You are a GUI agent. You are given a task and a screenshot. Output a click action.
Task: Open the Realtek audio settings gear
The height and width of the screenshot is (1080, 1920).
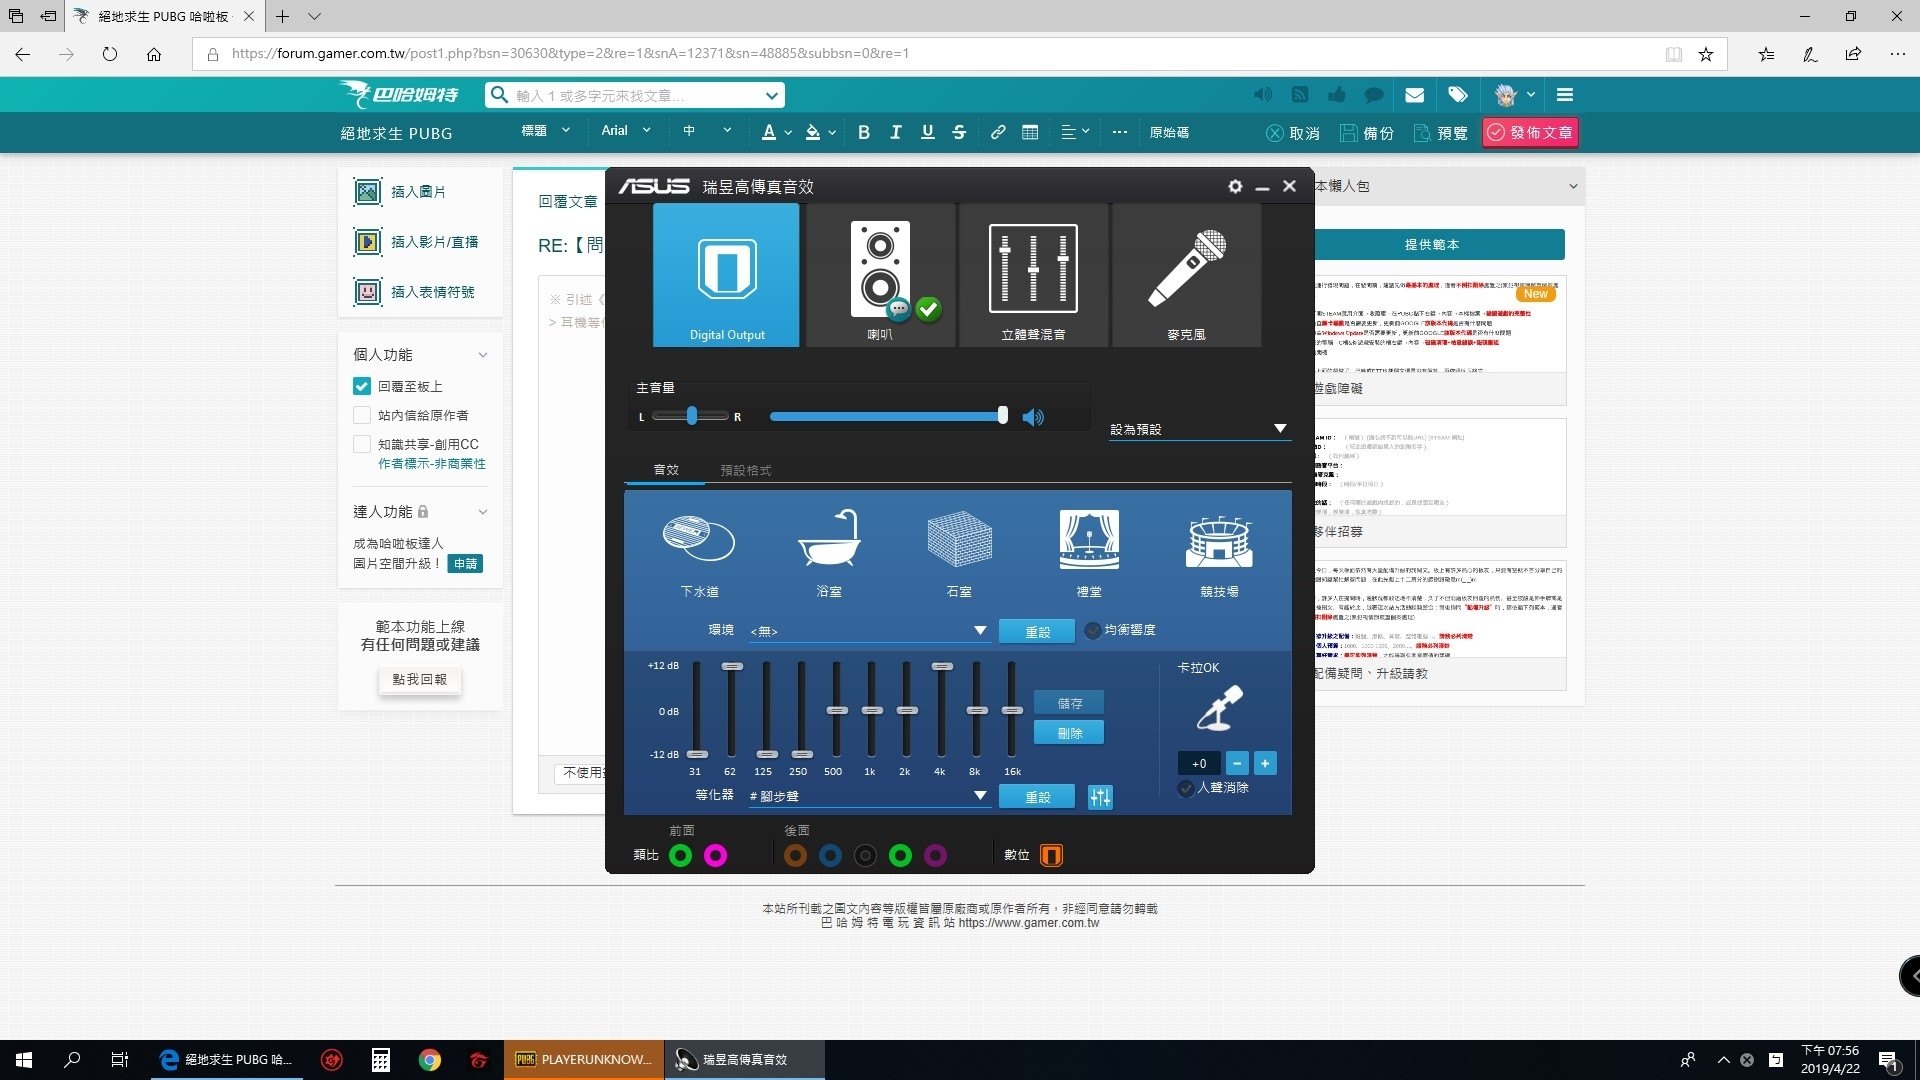click(1235, 187)
